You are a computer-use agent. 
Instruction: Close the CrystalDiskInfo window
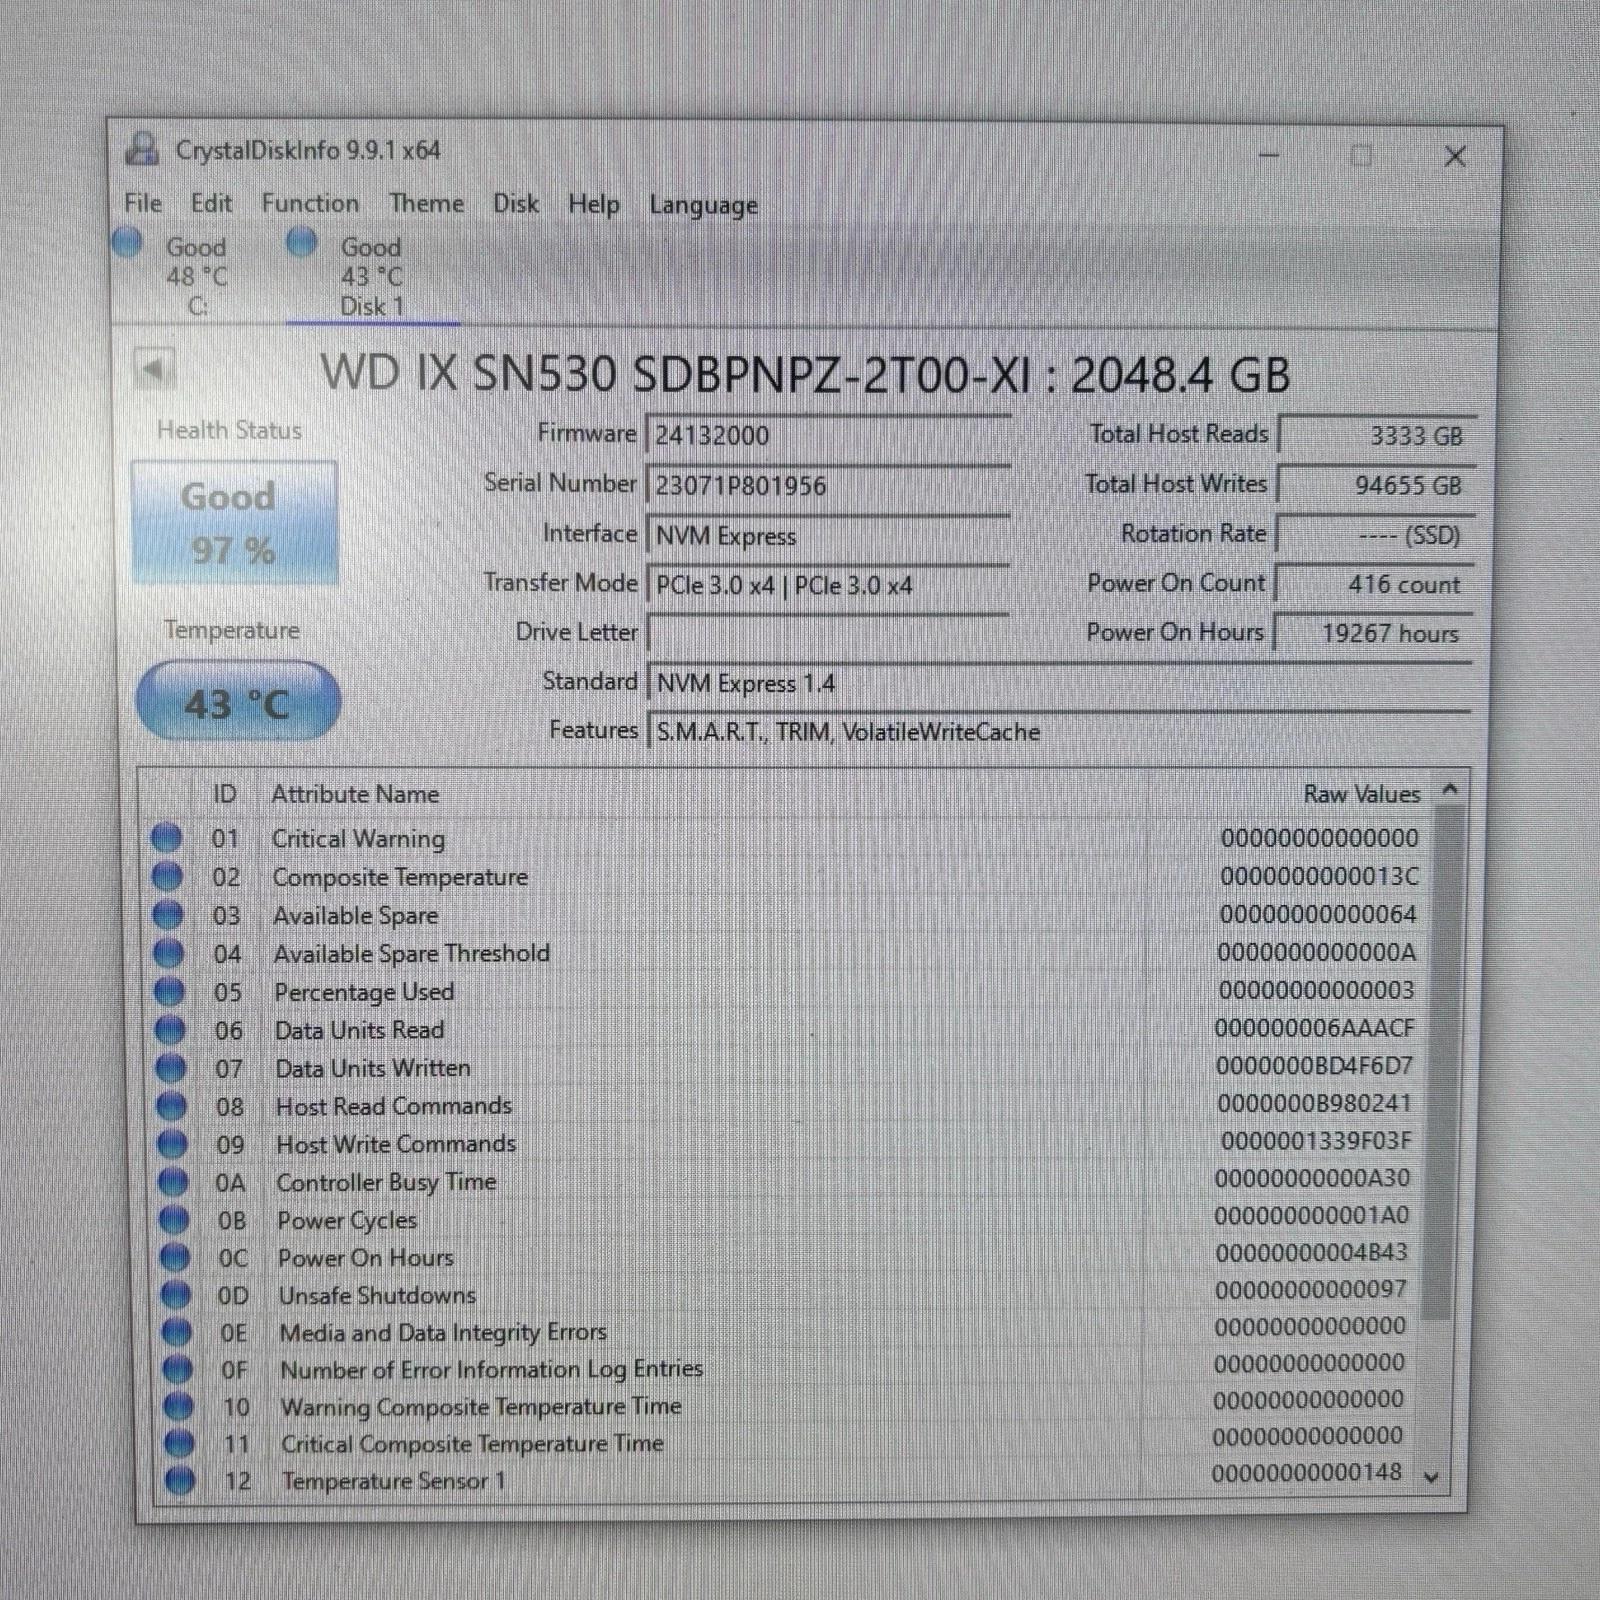click(x=1455, y=156)
